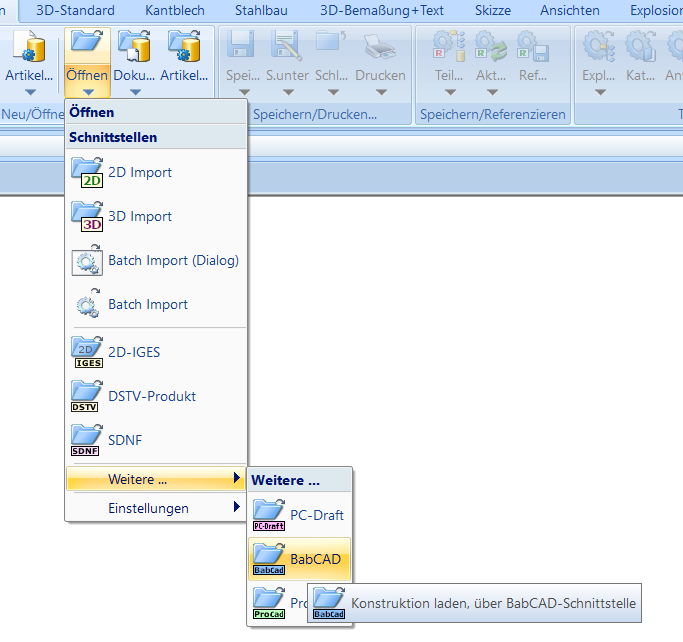
Task: Open dropdown arrow under Teil...
Action: (450, 92)
